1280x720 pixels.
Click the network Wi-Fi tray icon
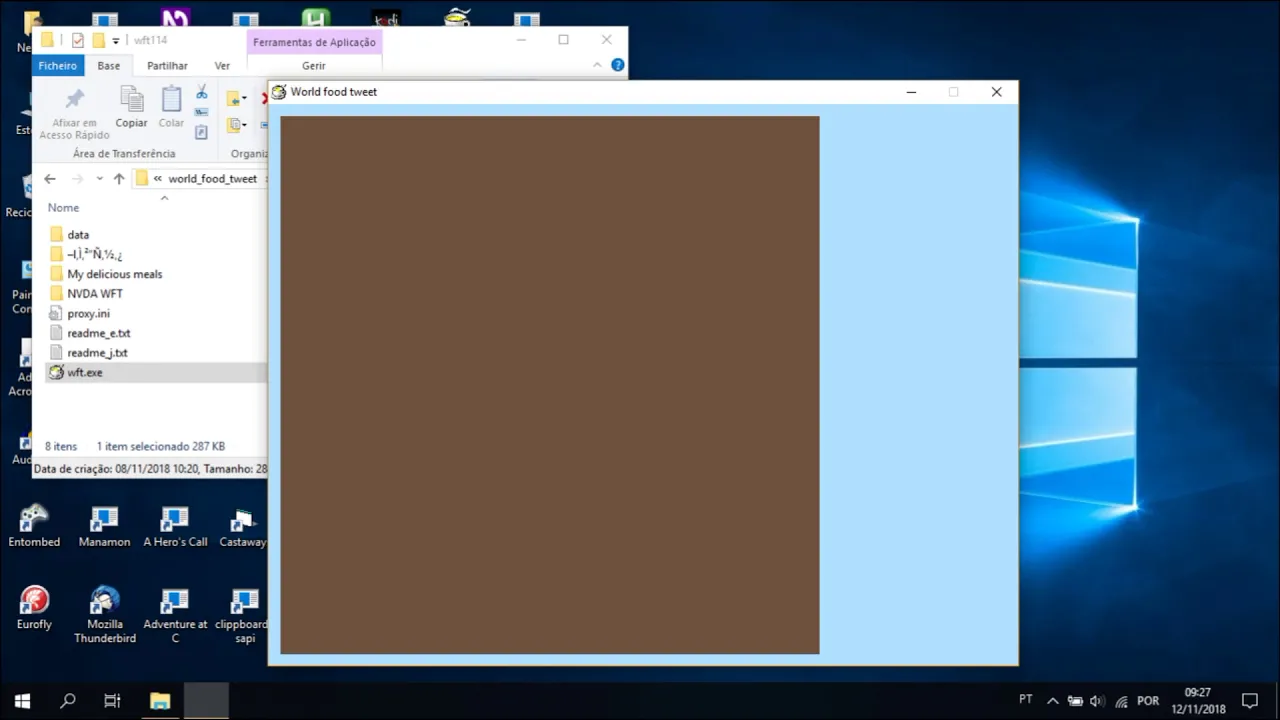[x=1121, y=701]
